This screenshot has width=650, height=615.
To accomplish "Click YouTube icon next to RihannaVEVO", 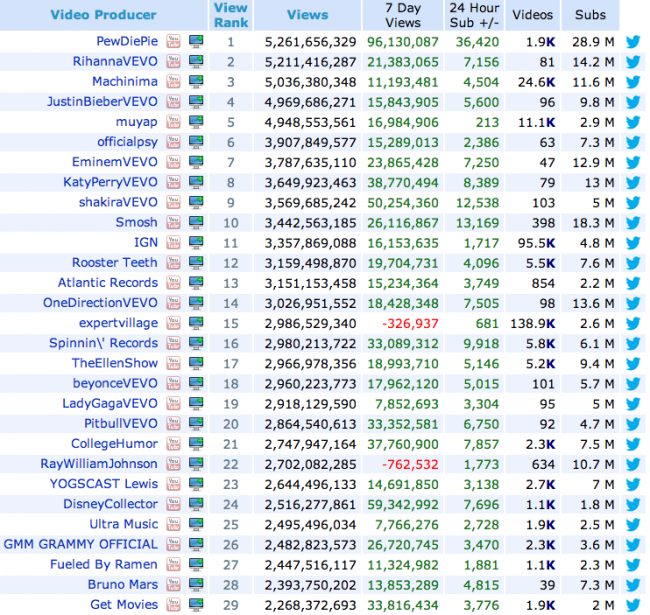I will tap(173, 61).
